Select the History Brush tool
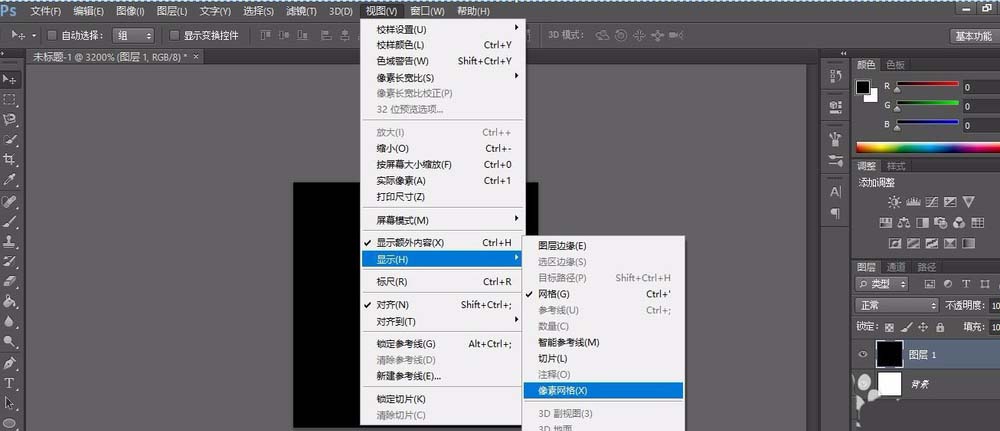Screen dimensions: 1000x431 [10, 261]
